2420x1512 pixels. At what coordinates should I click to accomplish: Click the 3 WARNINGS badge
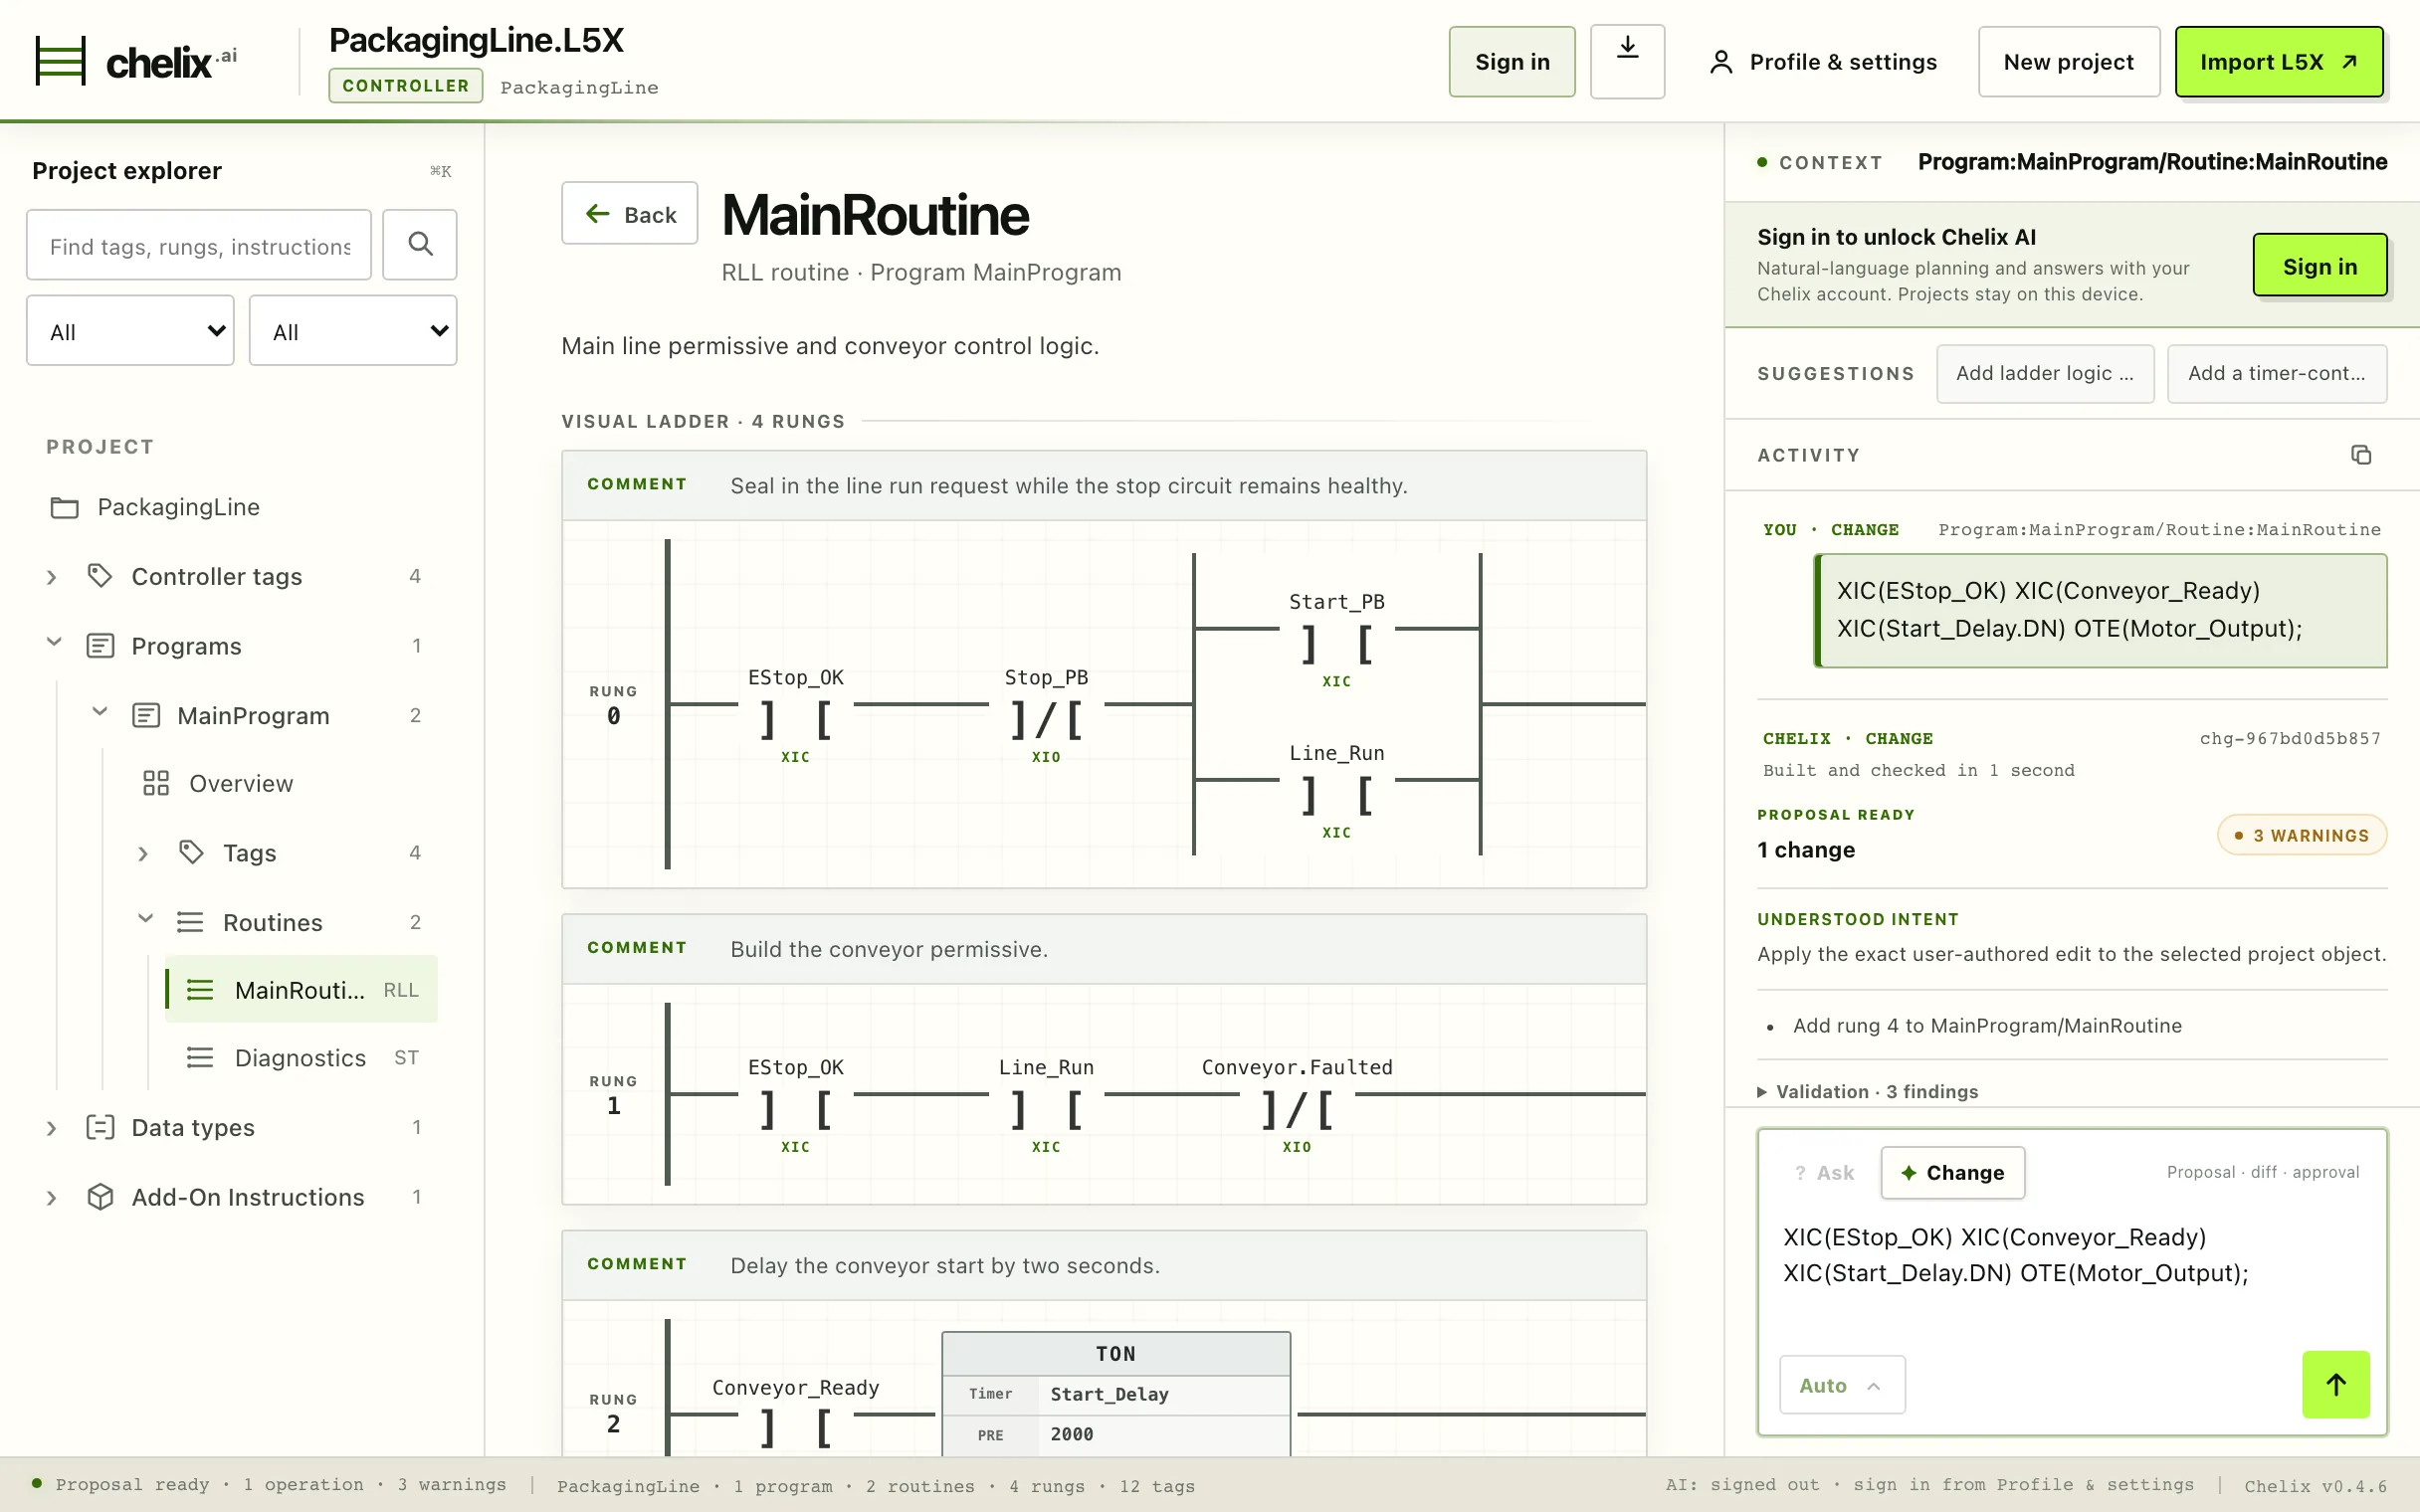point(2302,835)
